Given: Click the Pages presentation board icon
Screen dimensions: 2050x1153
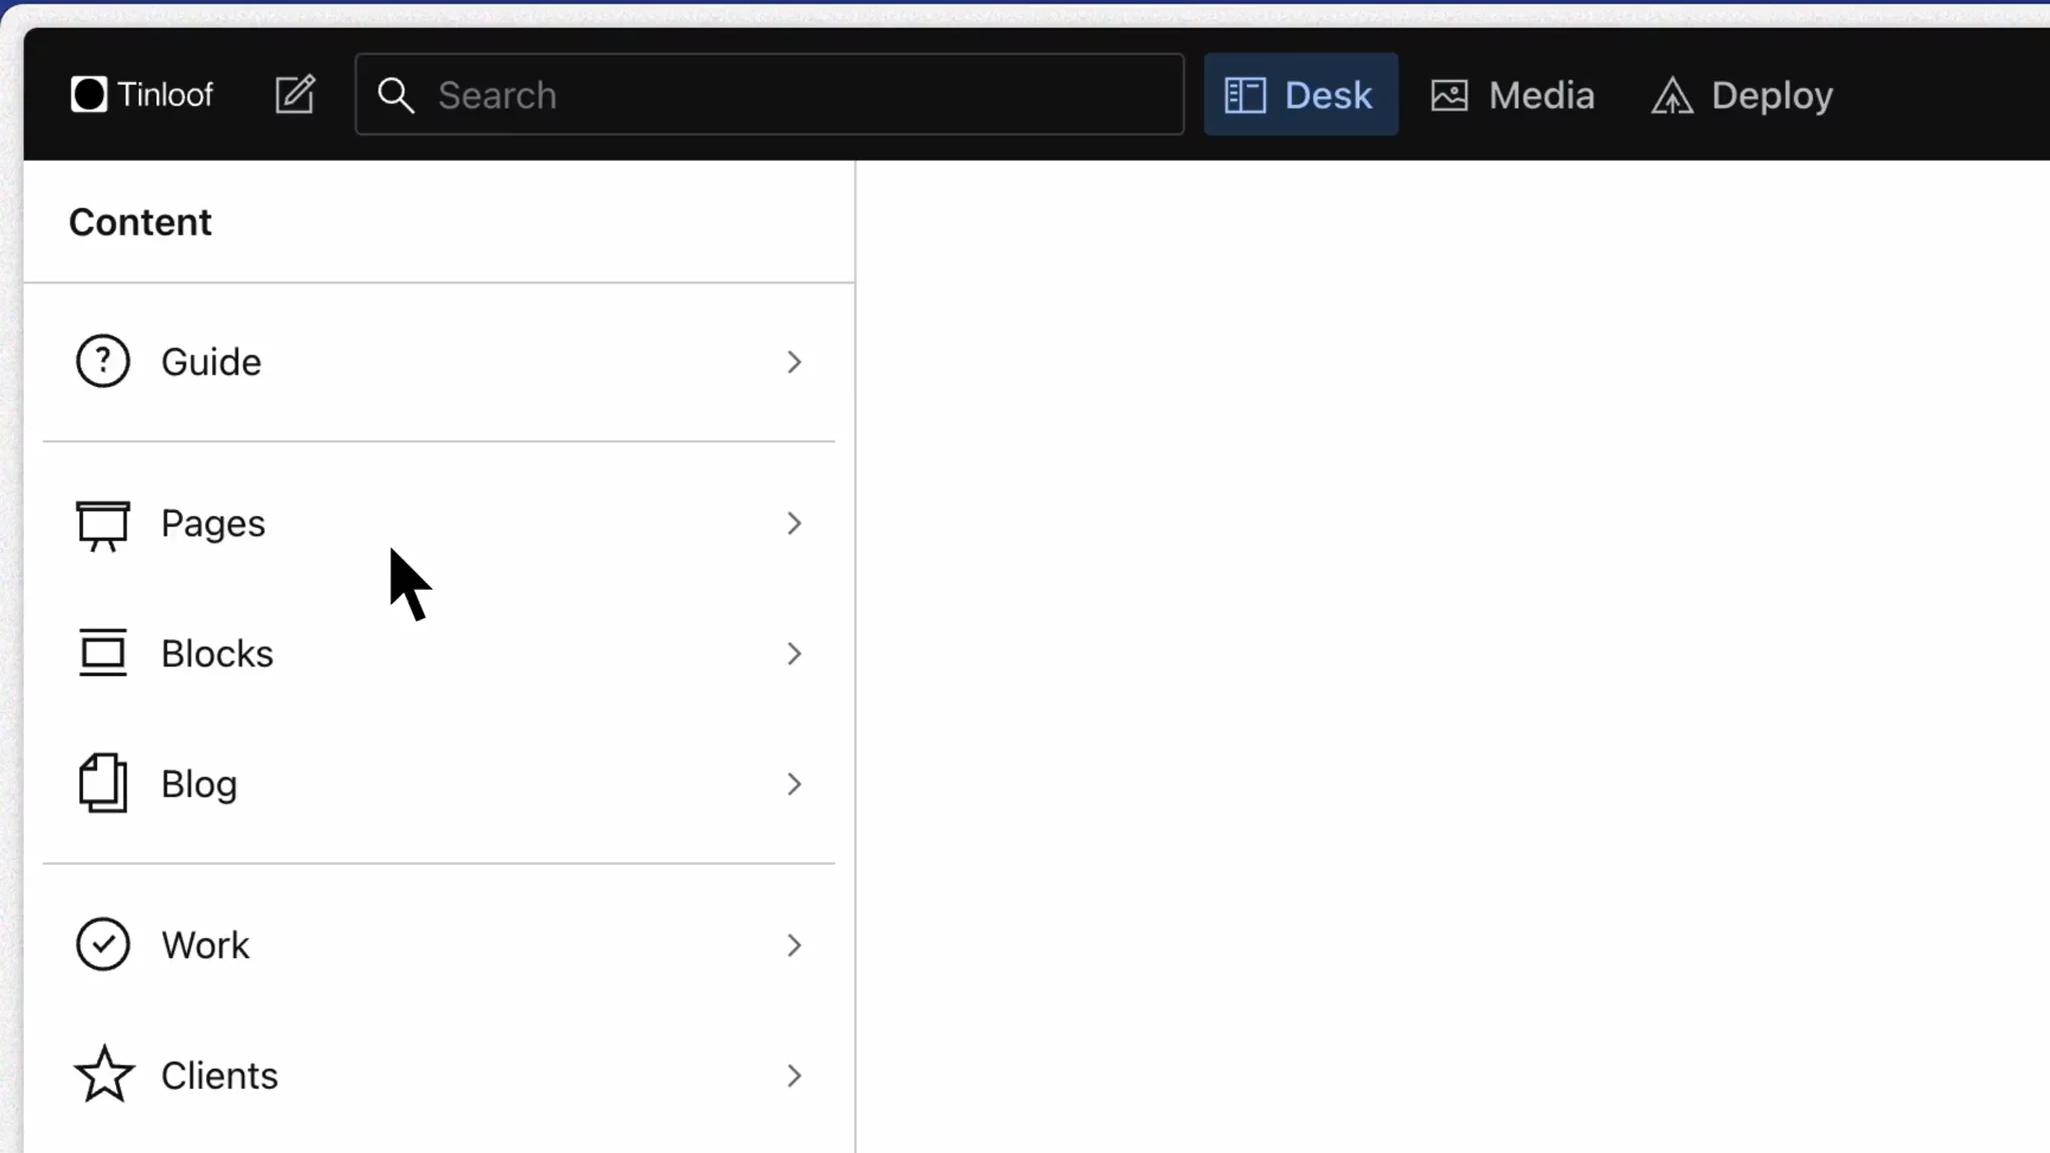Looking at the screenshot, I should [x=103, y=525].
